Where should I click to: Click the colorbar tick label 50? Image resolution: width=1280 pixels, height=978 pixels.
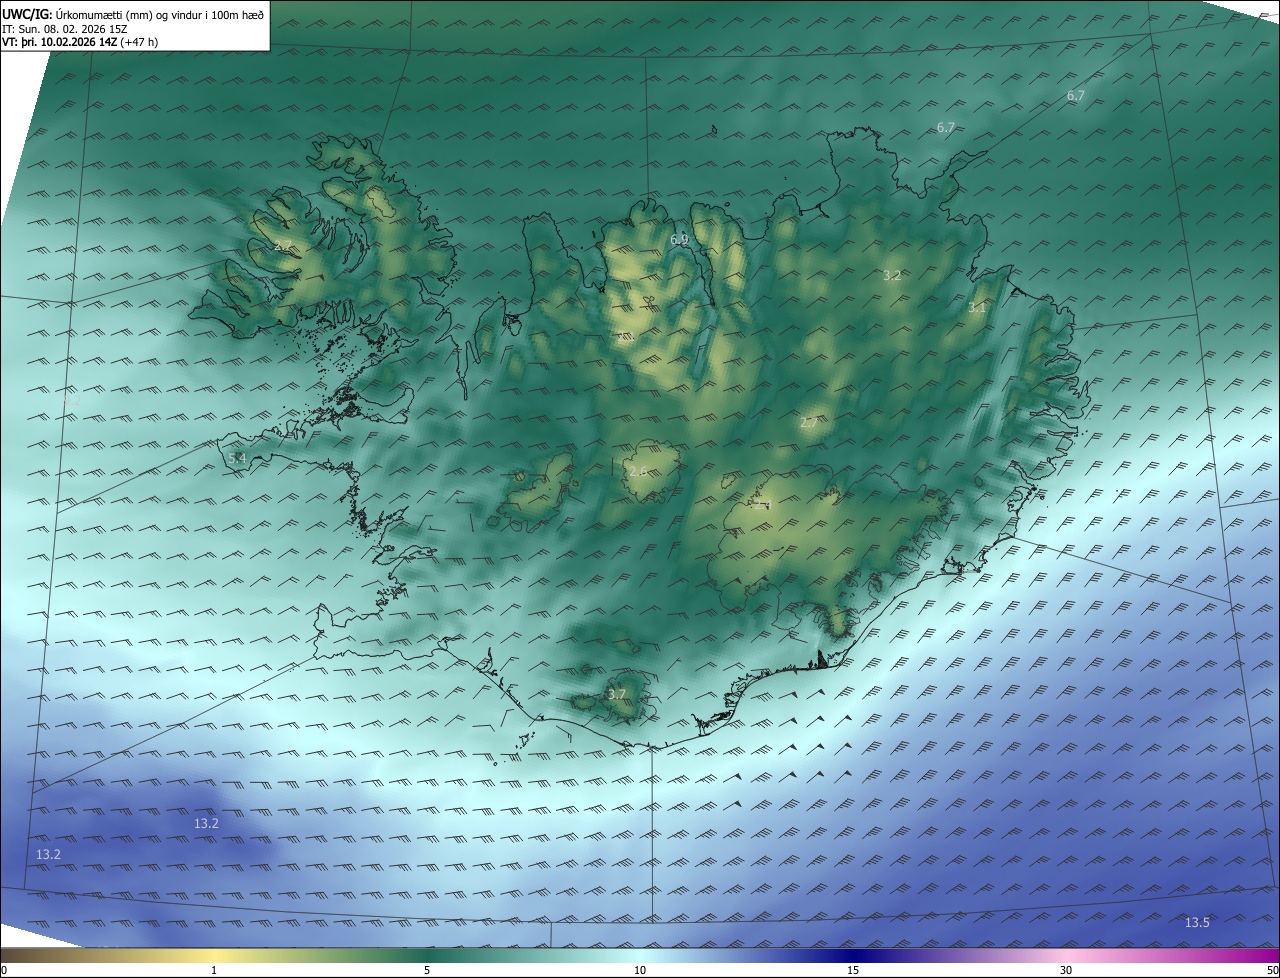click(x=1272, y=970)
